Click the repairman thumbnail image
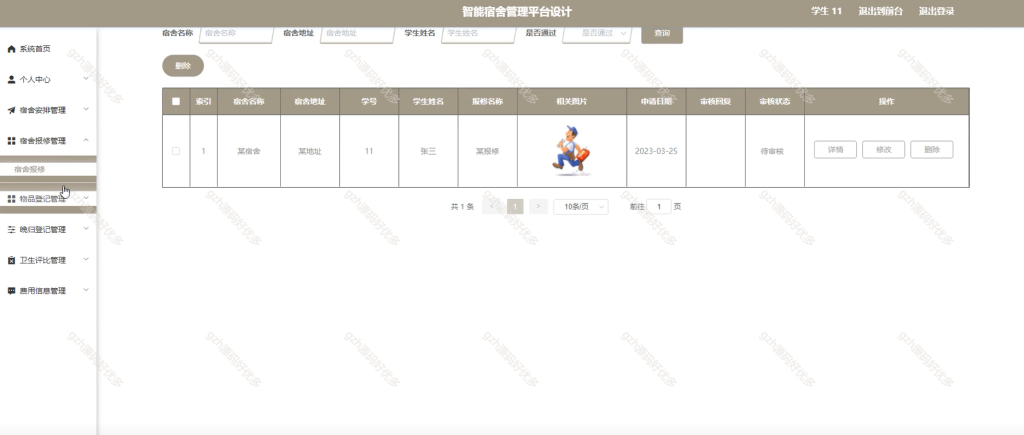1024x435 pixels. point(571,150)
